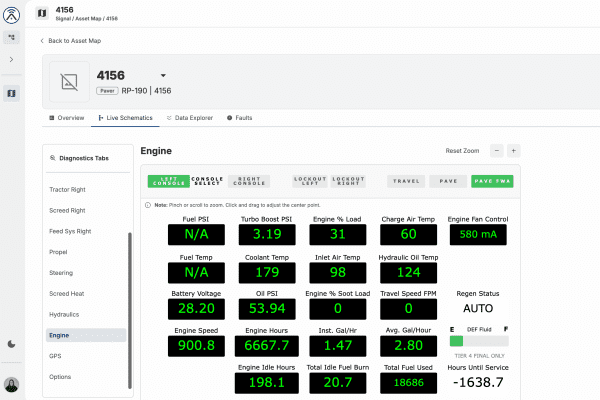
Task: Open the user profile avatar
Action: click(x=12, y=384)
